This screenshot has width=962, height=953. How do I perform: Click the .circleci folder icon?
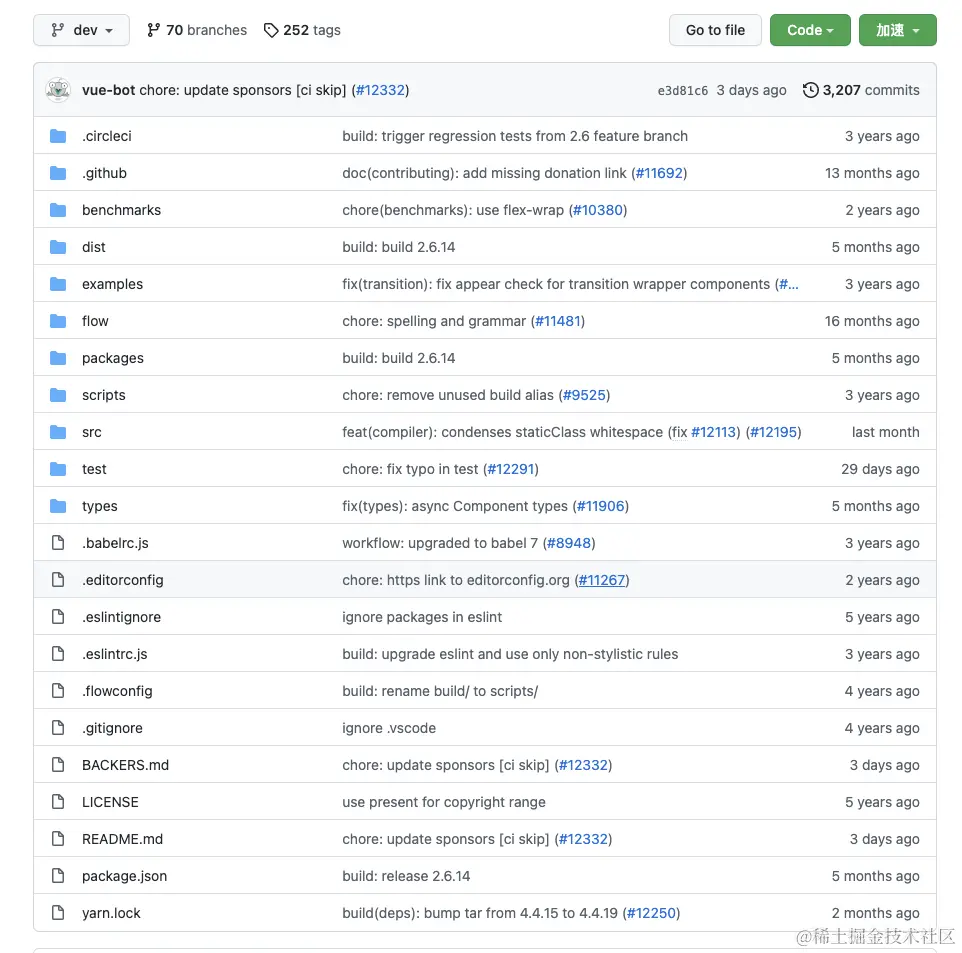coord(58,136)
